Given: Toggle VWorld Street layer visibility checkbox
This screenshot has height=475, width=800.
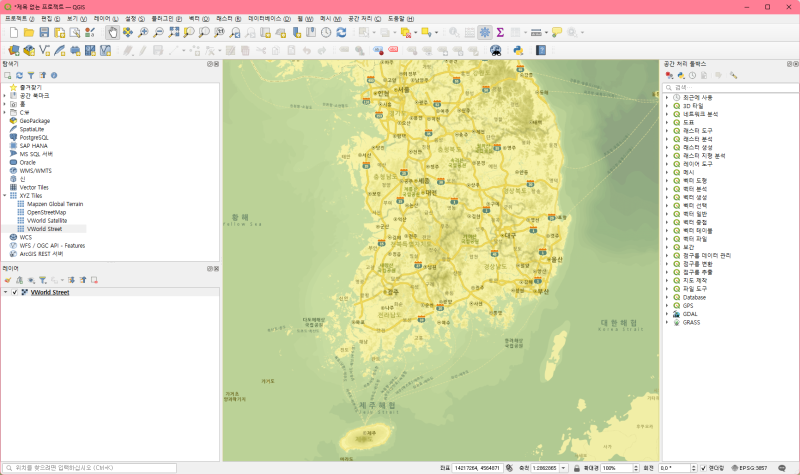Looking at the screenshot, I should point(15,292).
